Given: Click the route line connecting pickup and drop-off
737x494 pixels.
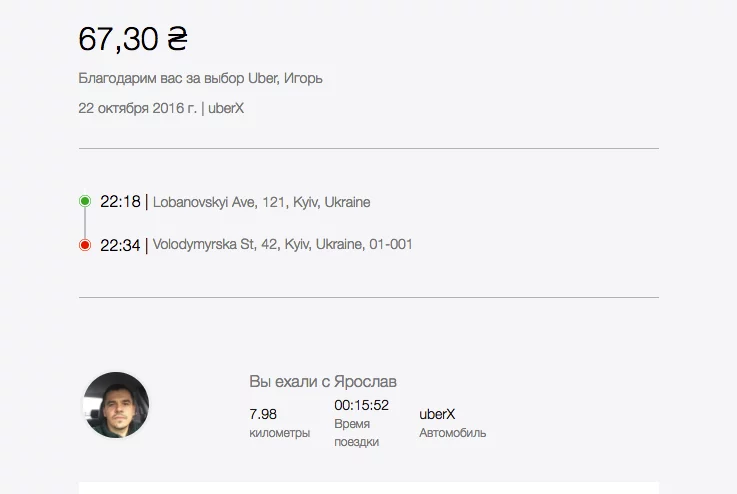Looking at the screenshot, I should (85, 223).
